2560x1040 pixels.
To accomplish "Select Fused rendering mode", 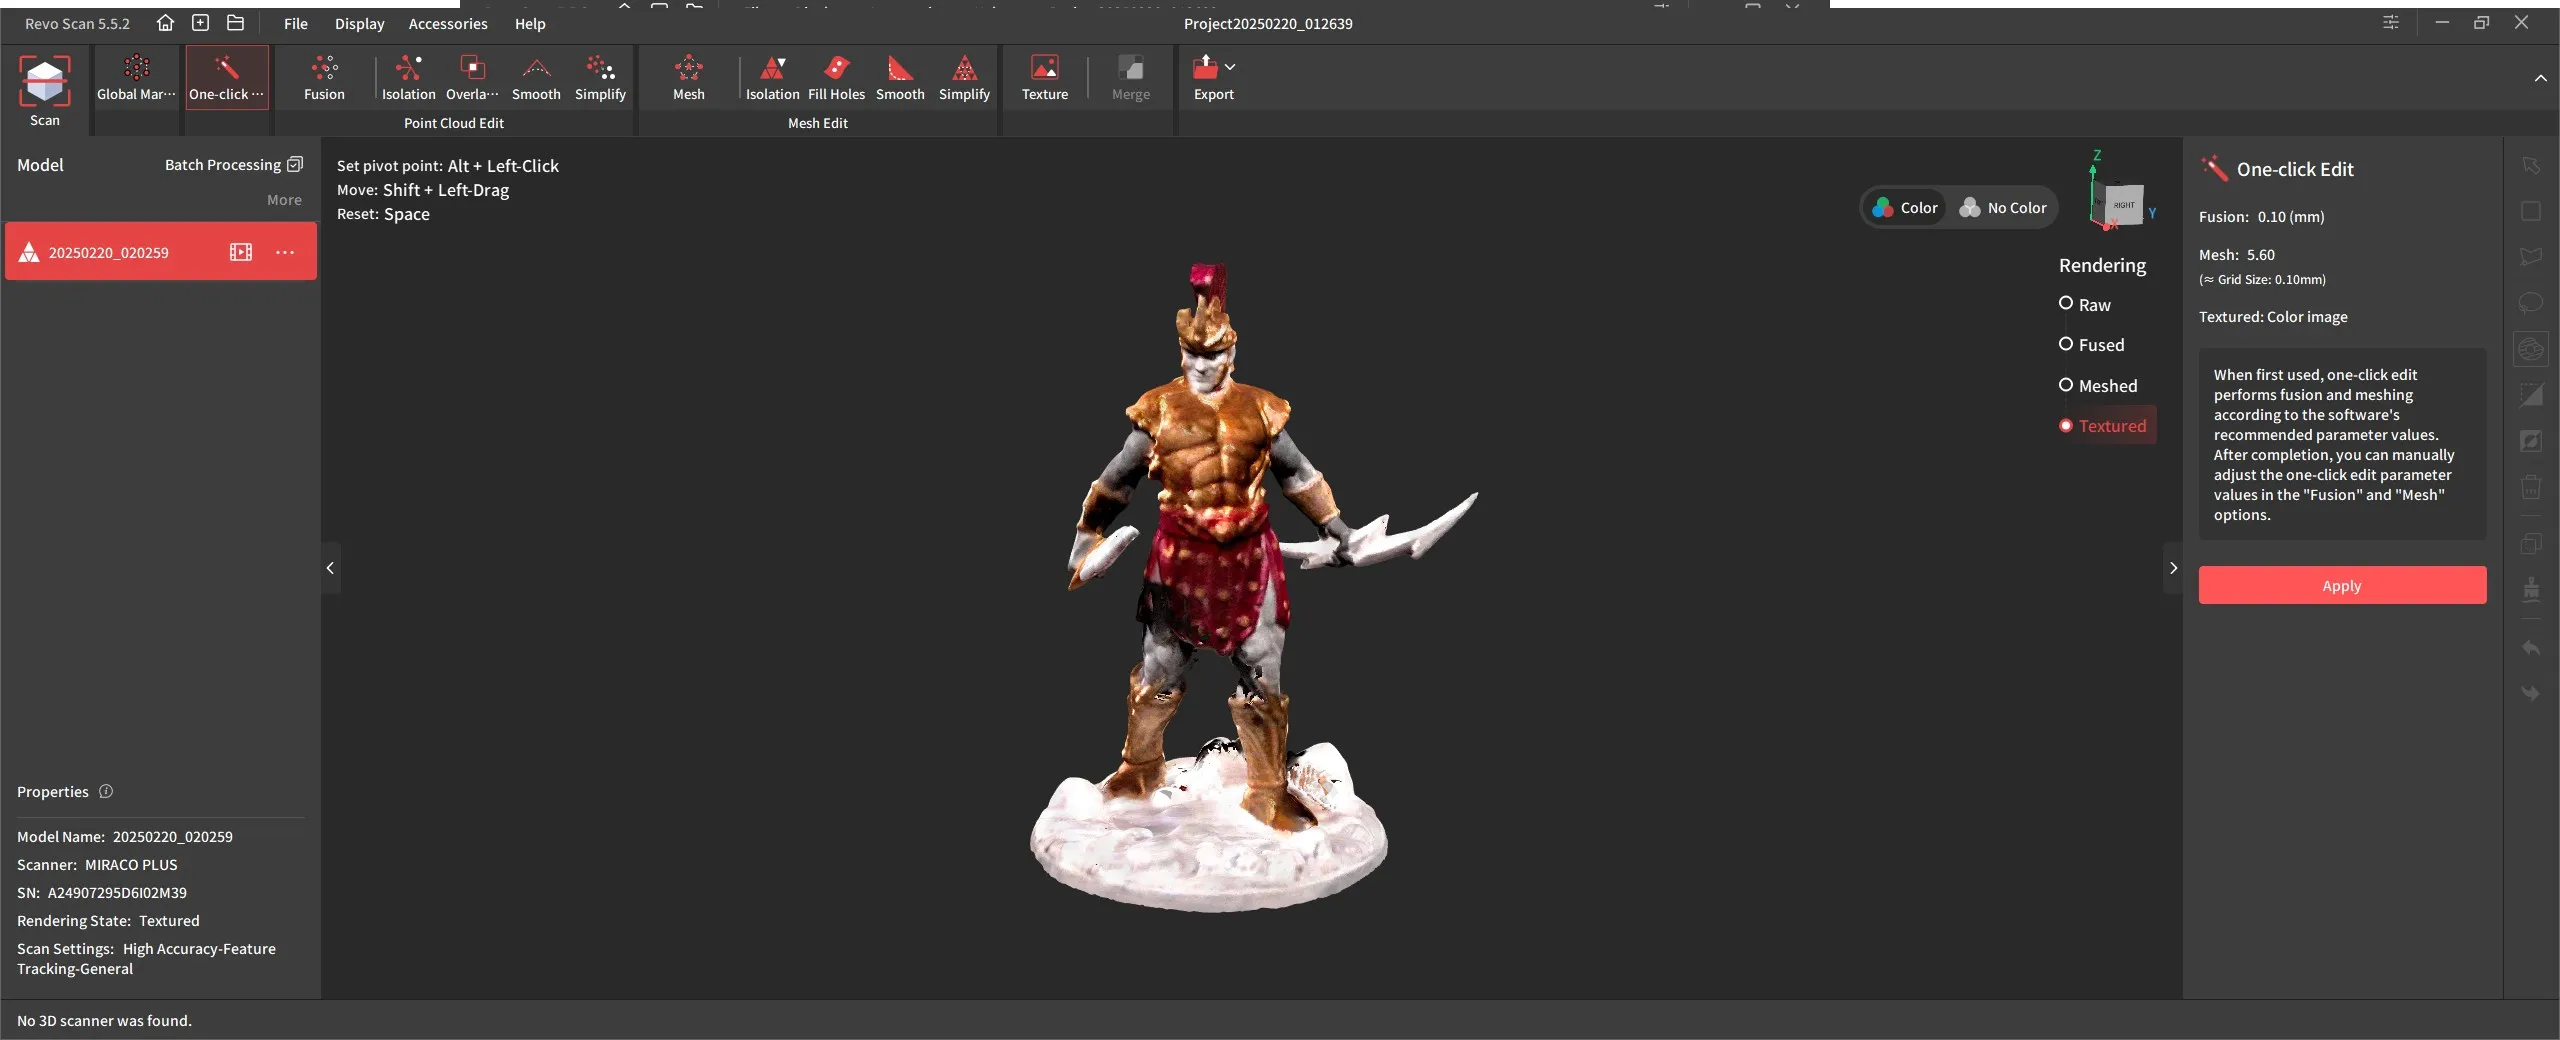I will [2091, 344].
